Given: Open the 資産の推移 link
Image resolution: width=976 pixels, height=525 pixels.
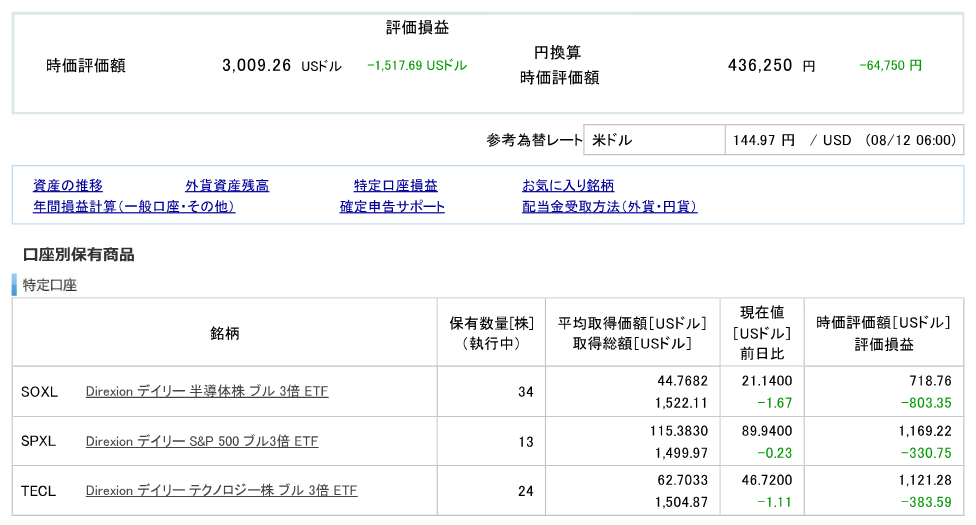Looking at the screenshot, I should pos(67,186).
